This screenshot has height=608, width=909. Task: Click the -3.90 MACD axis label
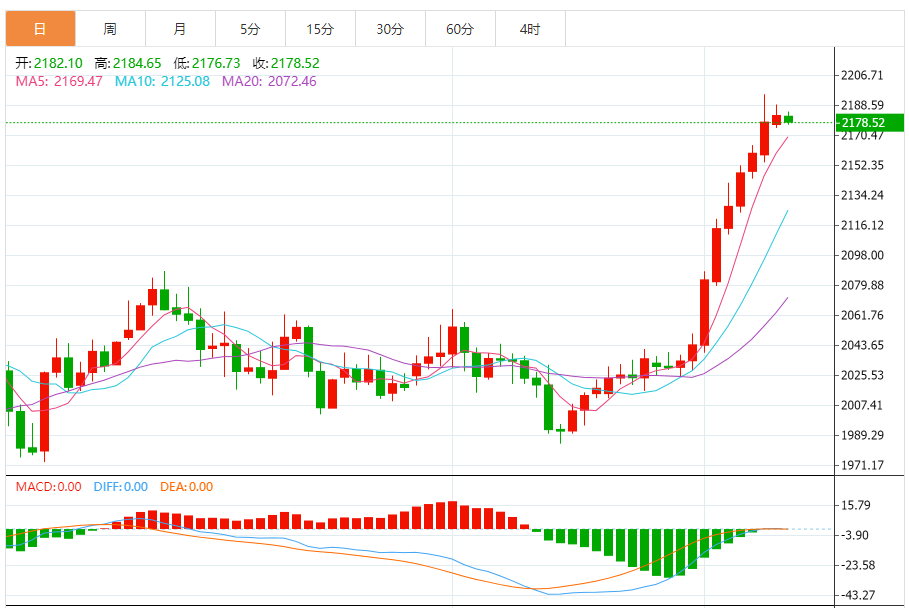click(856, 535)
